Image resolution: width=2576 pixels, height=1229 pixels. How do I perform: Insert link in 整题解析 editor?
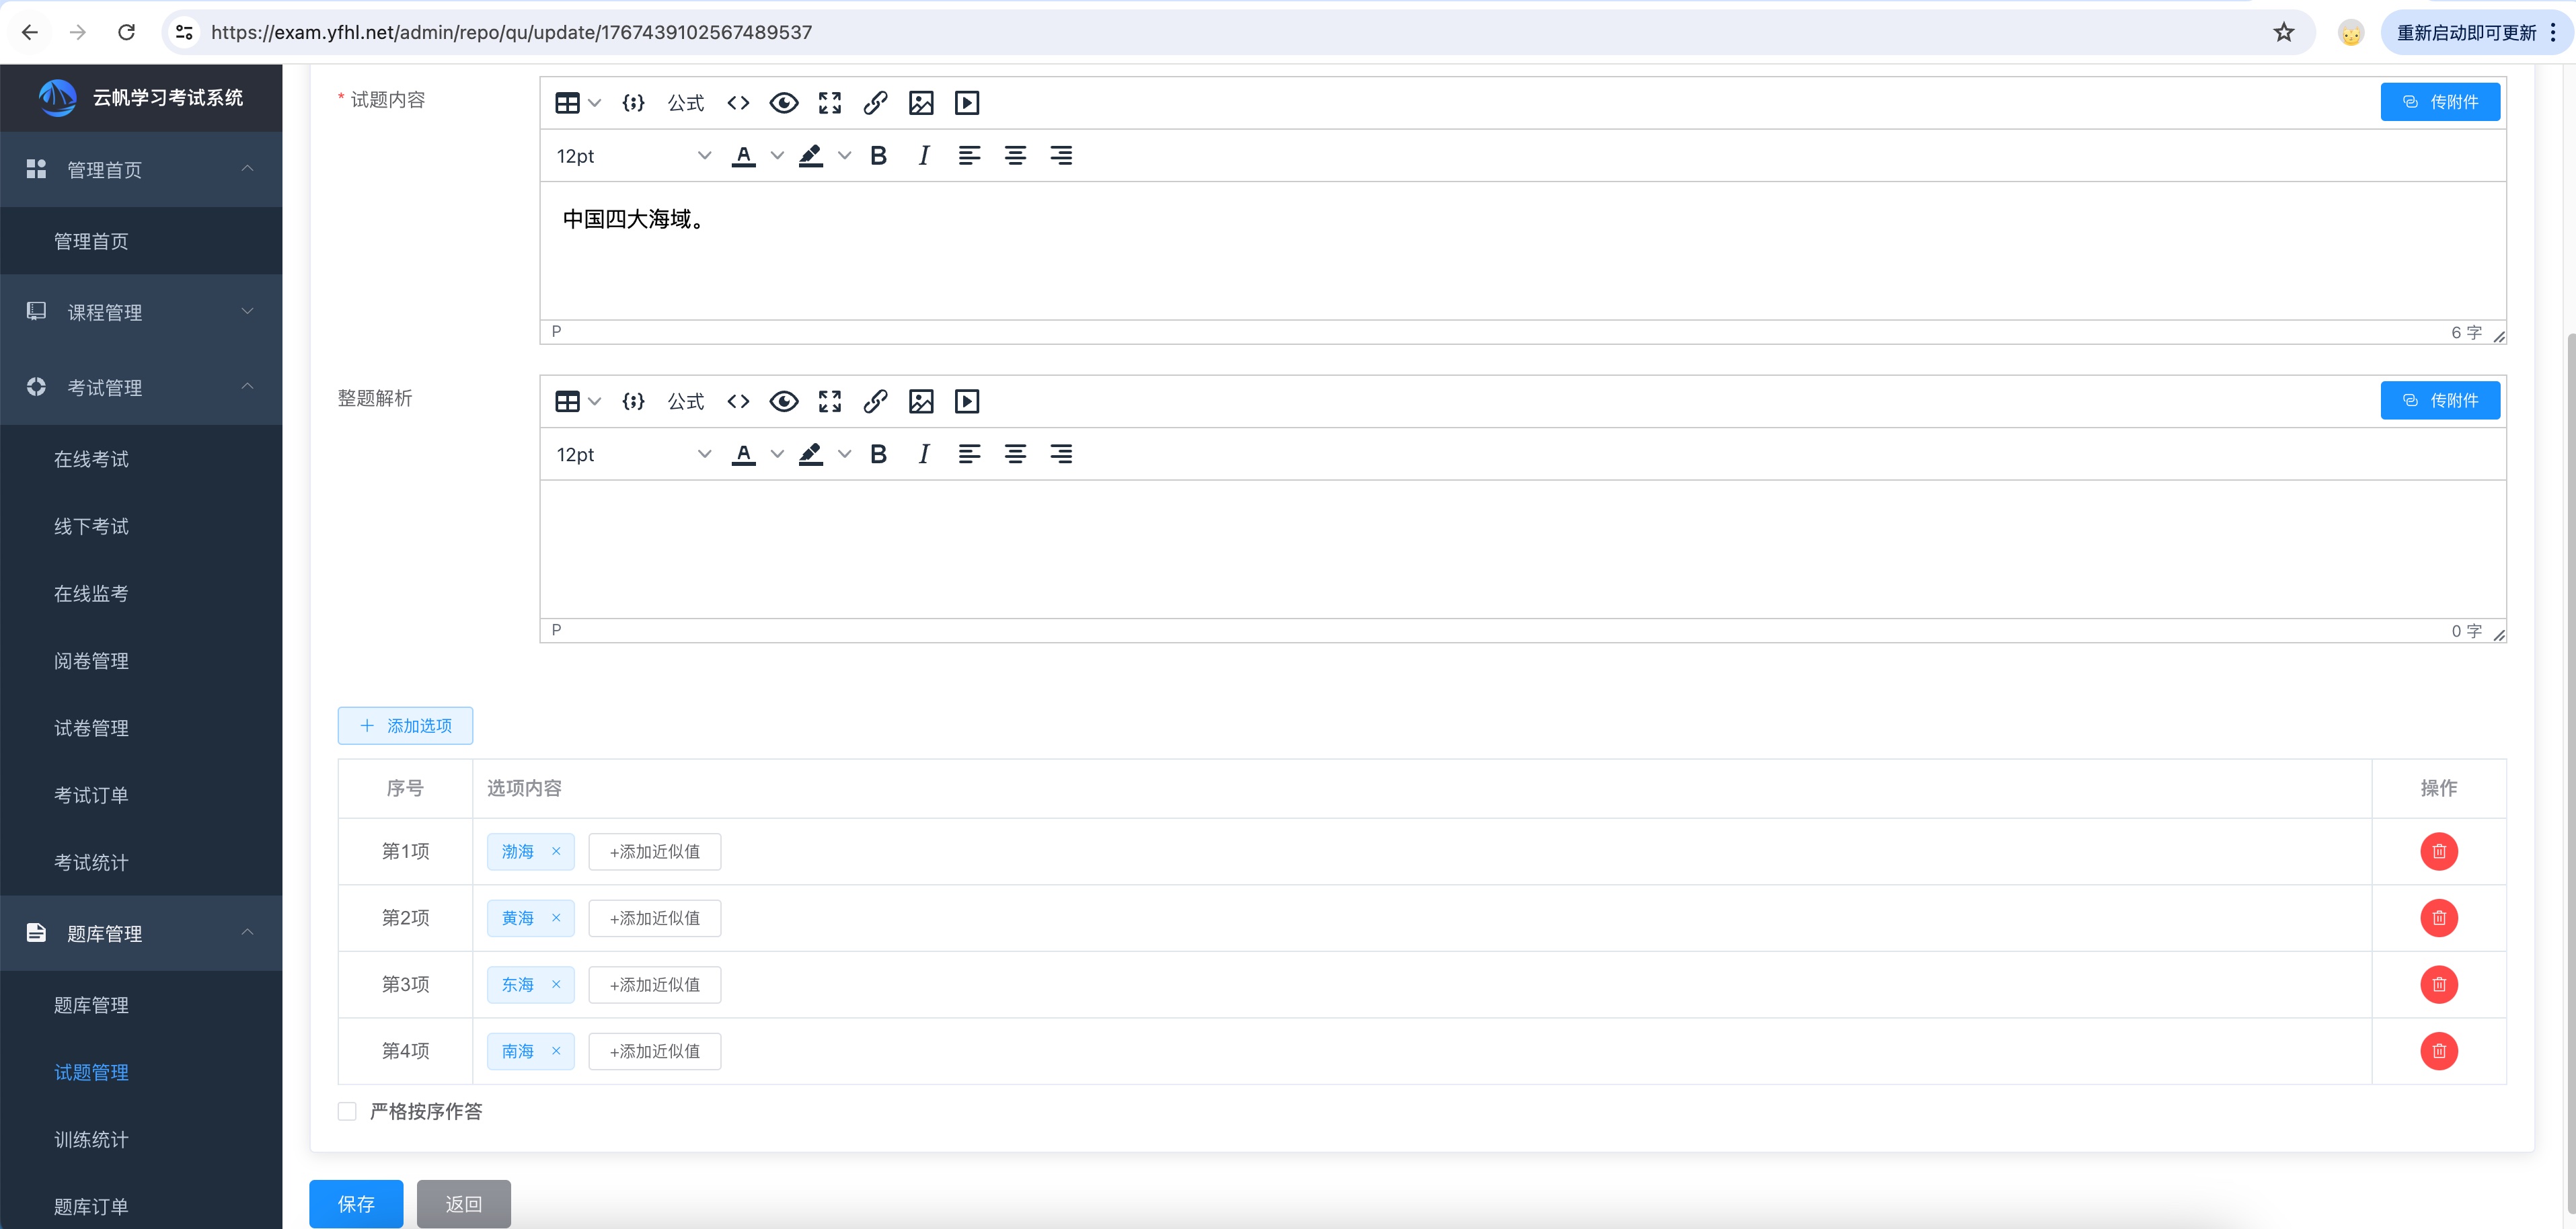(x=875, y=401)
